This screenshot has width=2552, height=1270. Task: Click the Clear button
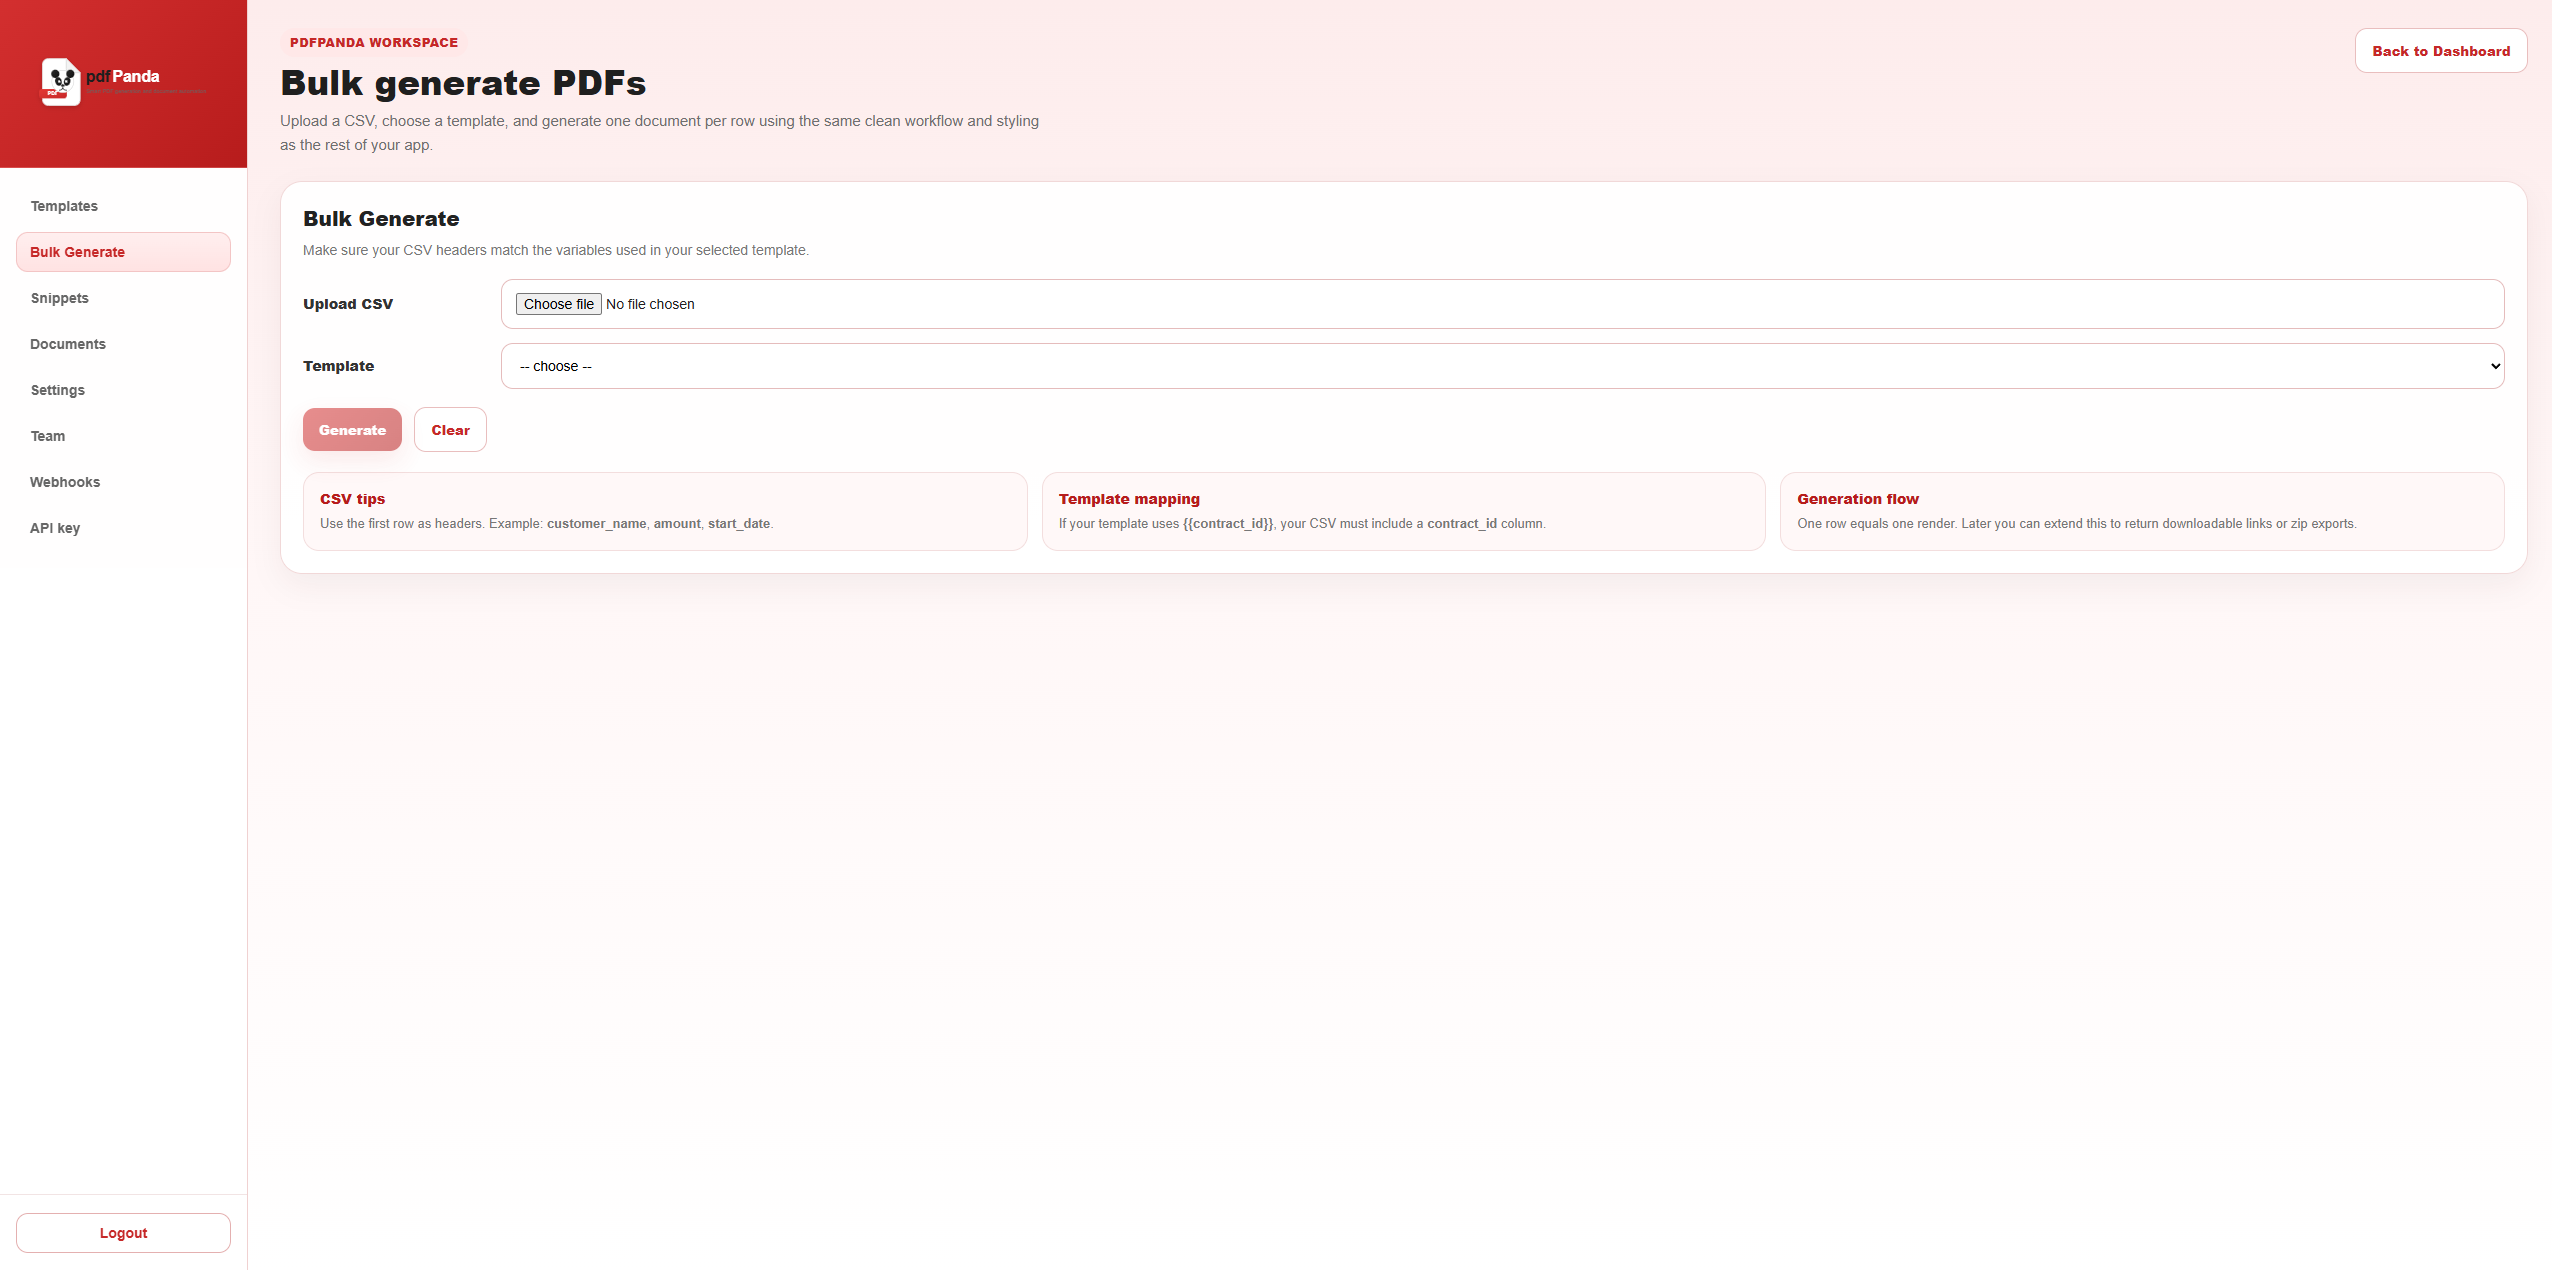coord(450,429)
